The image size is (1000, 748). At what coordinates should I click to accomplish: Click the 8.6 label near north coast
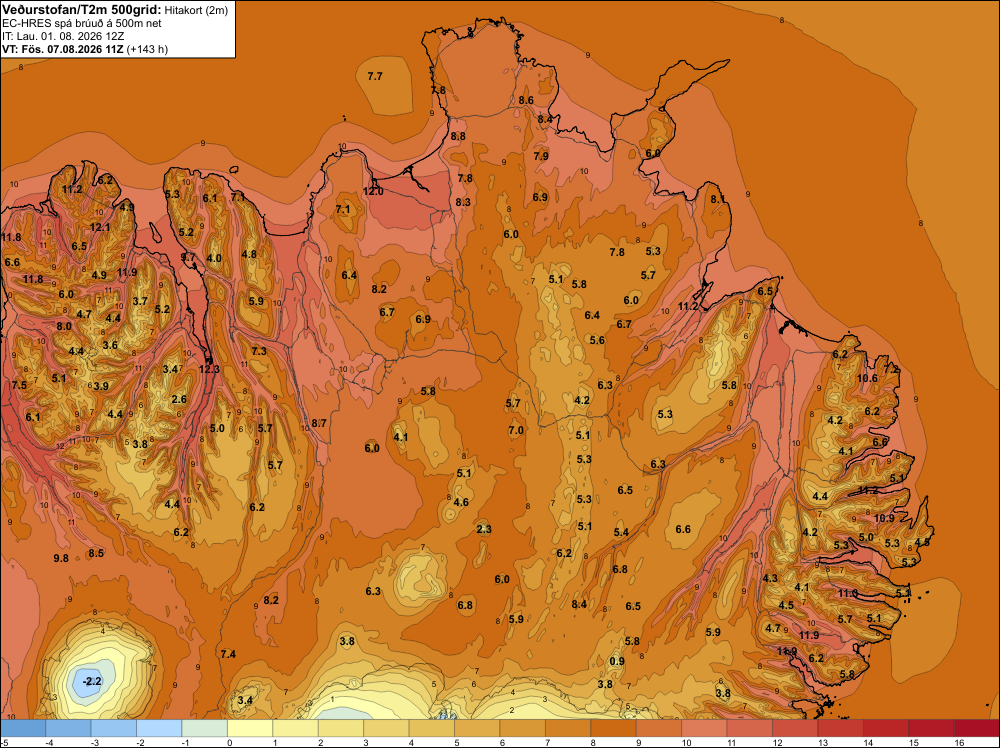[x=526, y=100]
